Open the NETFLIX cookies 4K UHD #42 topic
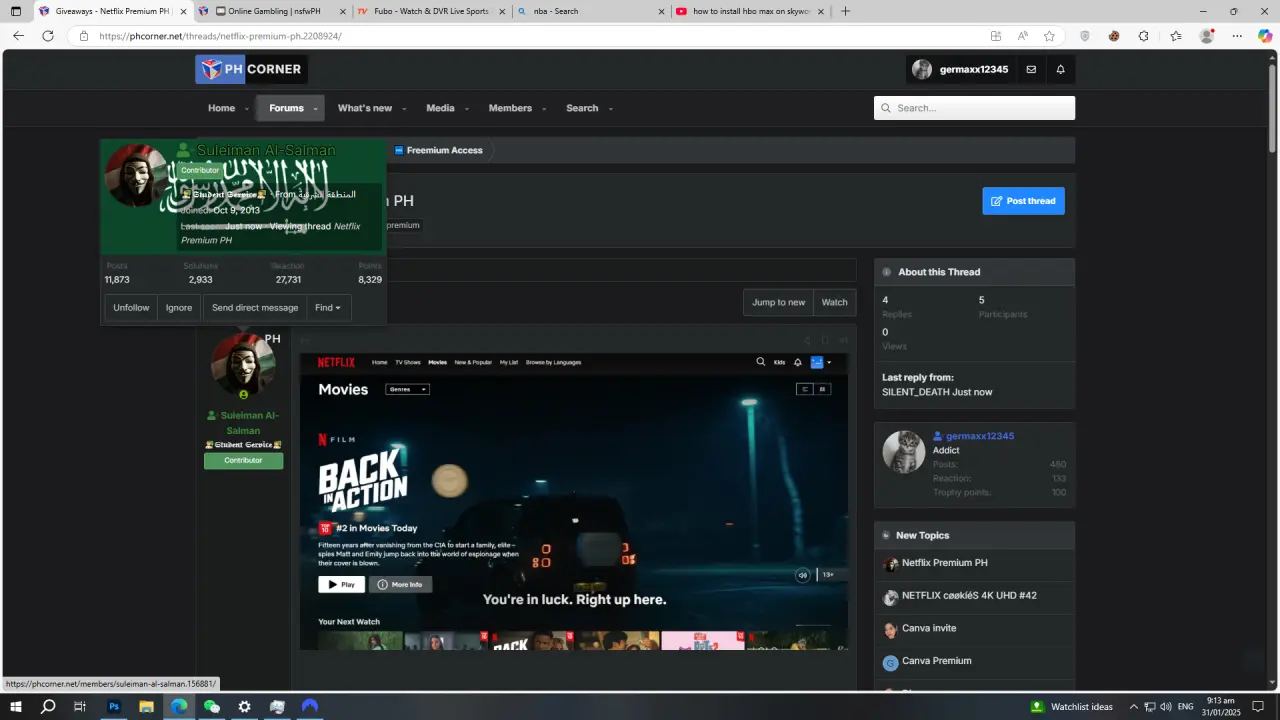This screenshot has height=720, width=1280. pyautogui.click(x=969, y=596)
